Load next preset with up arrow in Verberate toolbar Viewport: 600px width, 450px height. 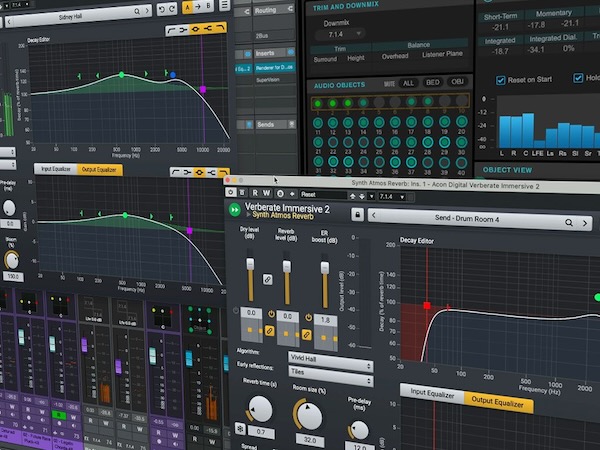[x=352, y=196]
